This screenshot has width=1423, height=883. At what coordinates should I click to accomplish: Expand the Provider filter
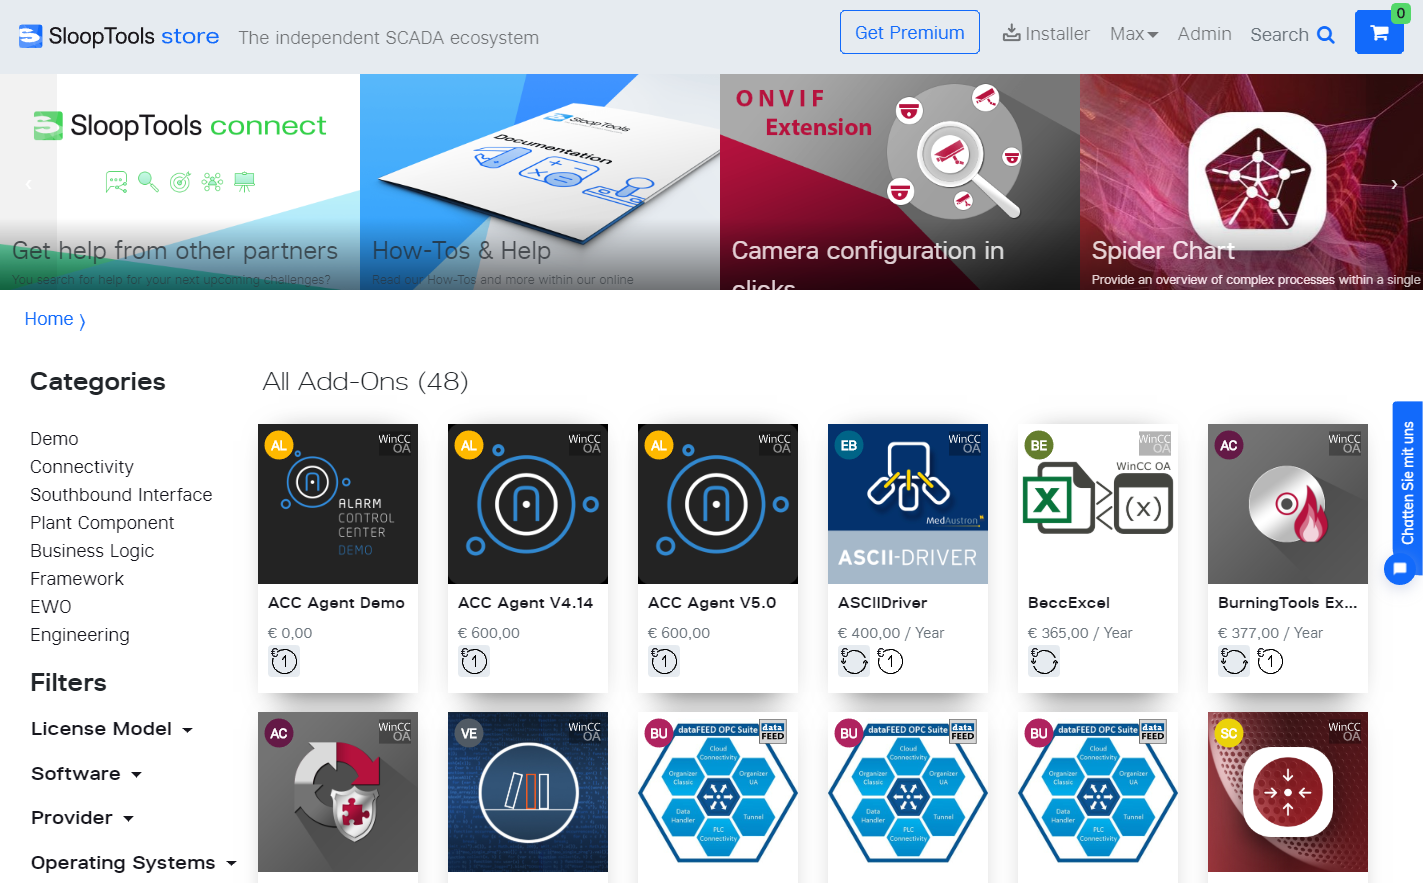point(82,818)
